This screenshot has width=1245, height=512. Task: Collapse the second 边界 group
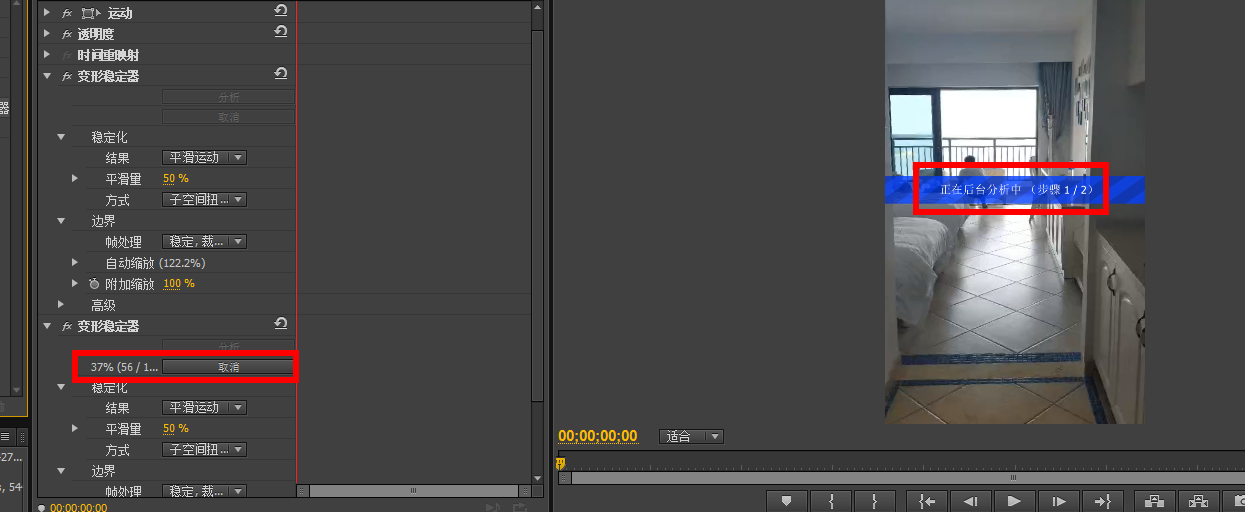click(61, 471)
